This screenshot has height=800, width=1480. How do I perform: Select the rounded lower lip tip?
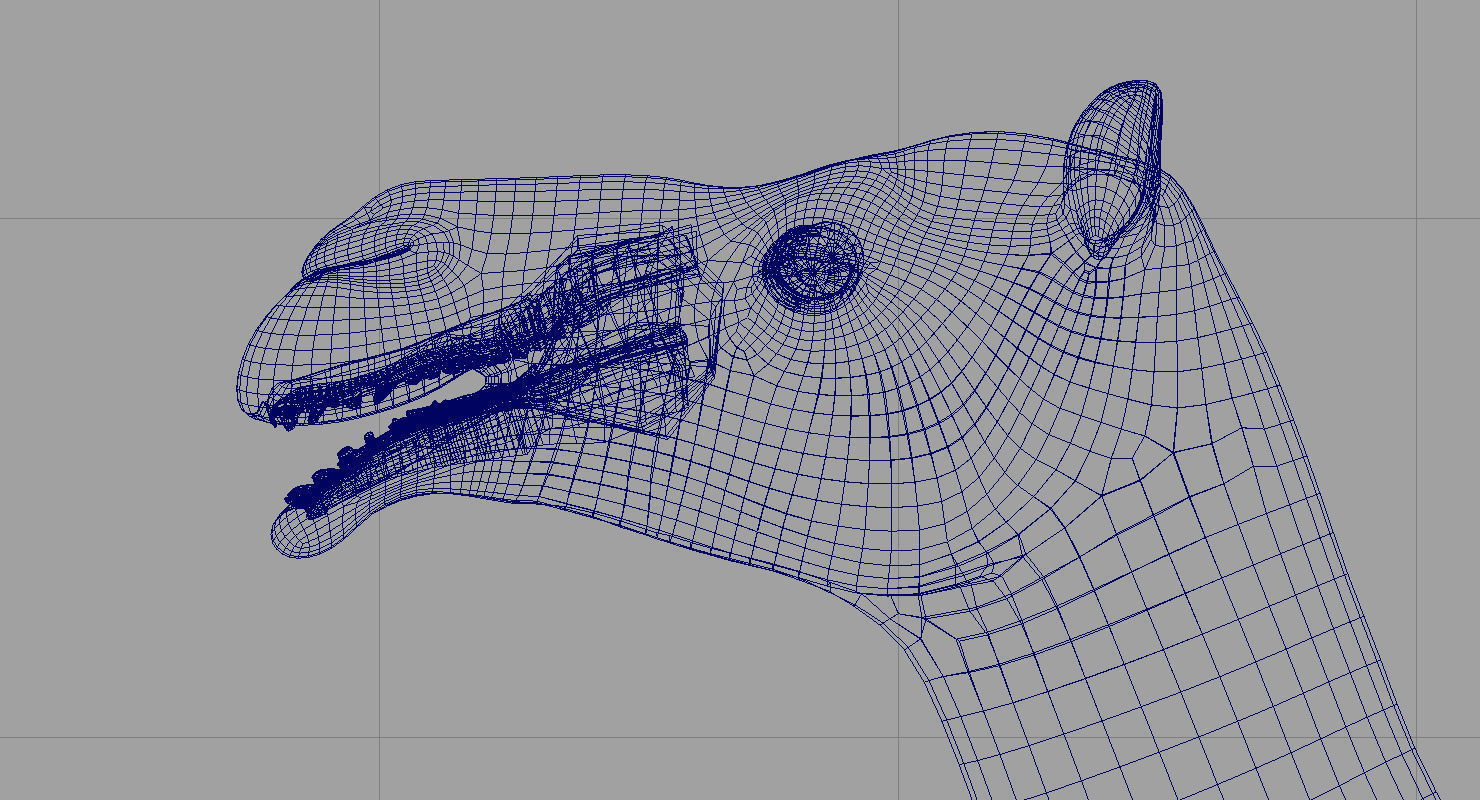pos(308,530)
